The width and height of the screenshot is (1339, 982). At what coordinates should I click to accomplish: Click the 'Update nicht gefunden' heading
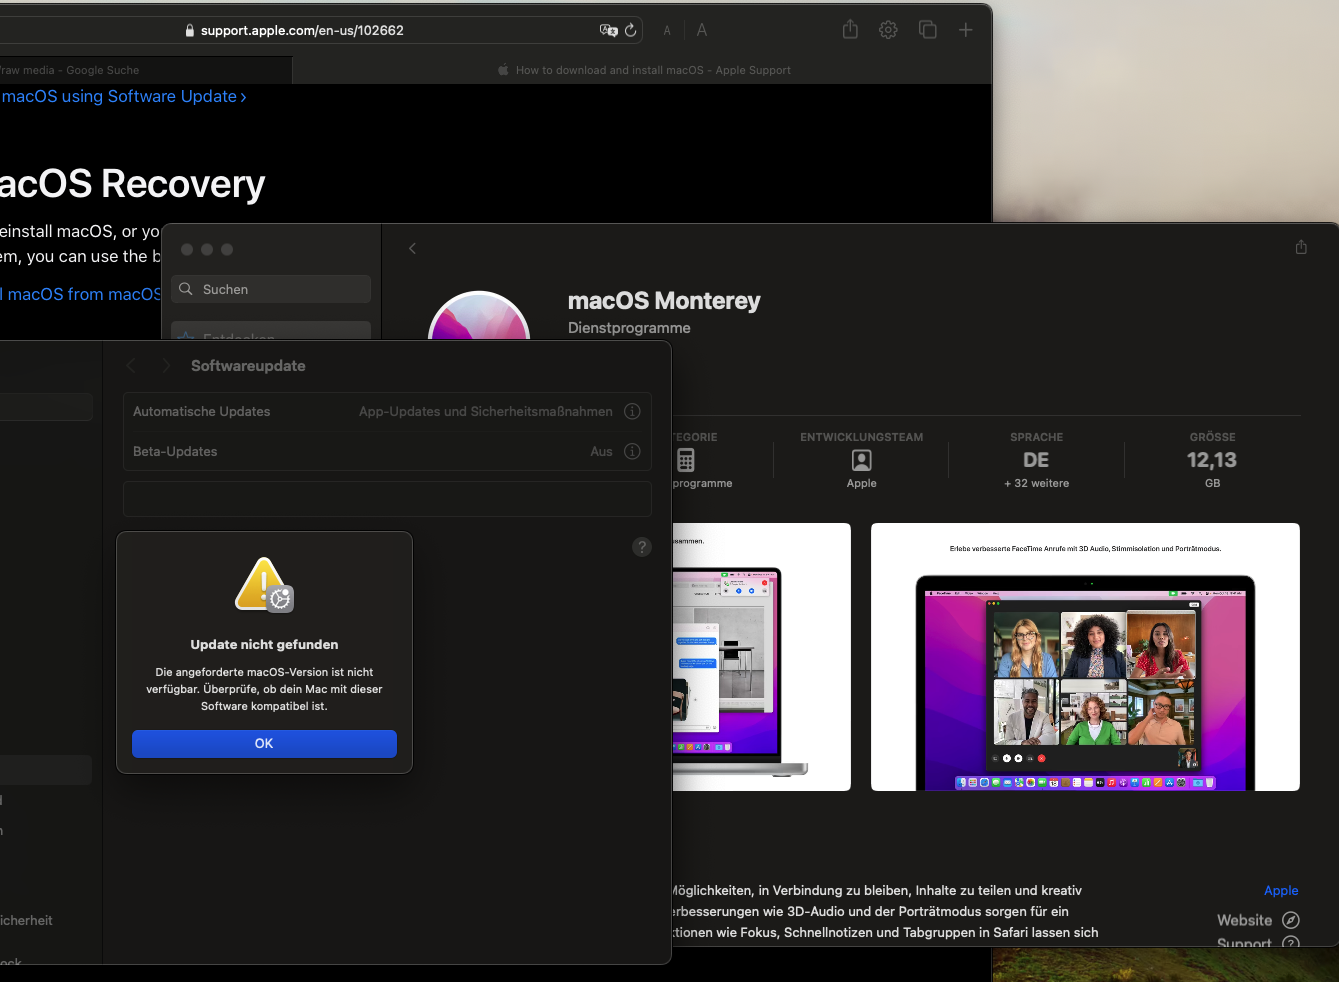tap(264, 644)
